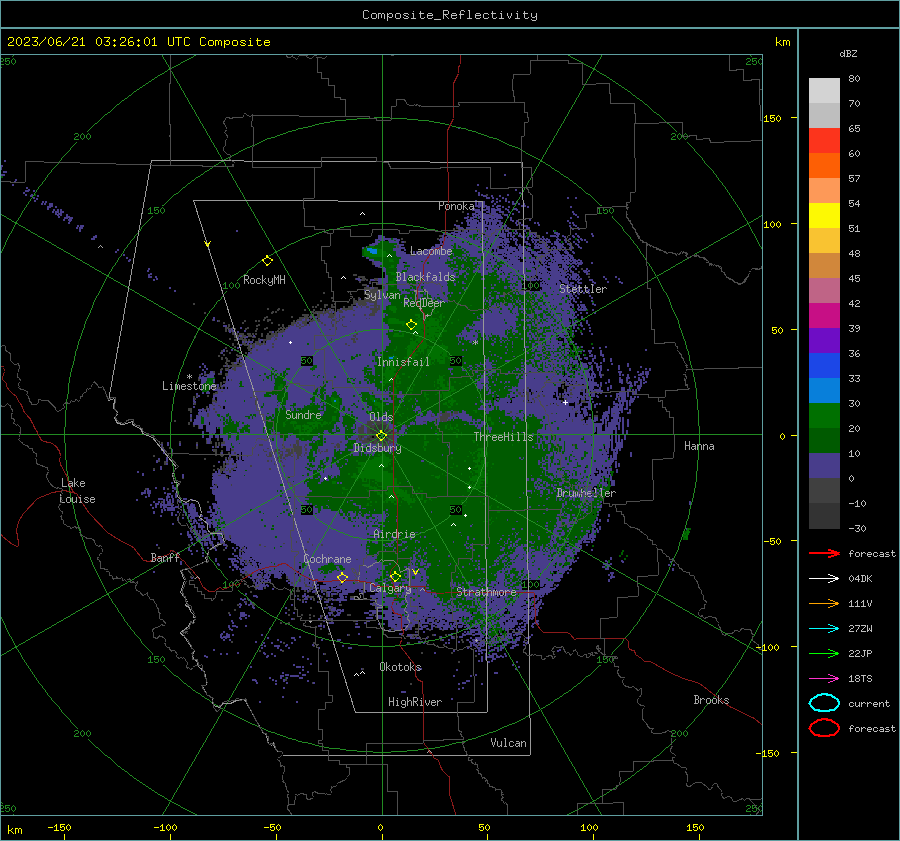The image size is (900, 841).
Task: Select the yellow diamond marker below RedDeer
Action: (411, 325)
